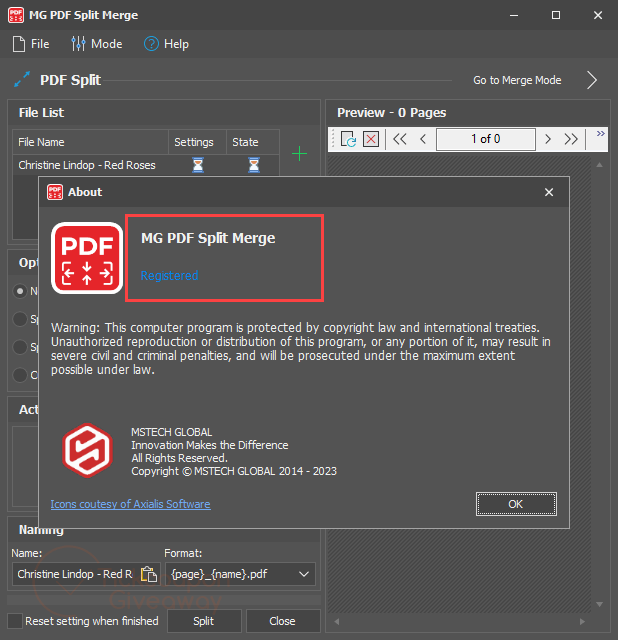Viewport: 618px width, 640px height.
Task: Open the Format dropdown {page}_{name}.pdf
Action: [240, 574]
